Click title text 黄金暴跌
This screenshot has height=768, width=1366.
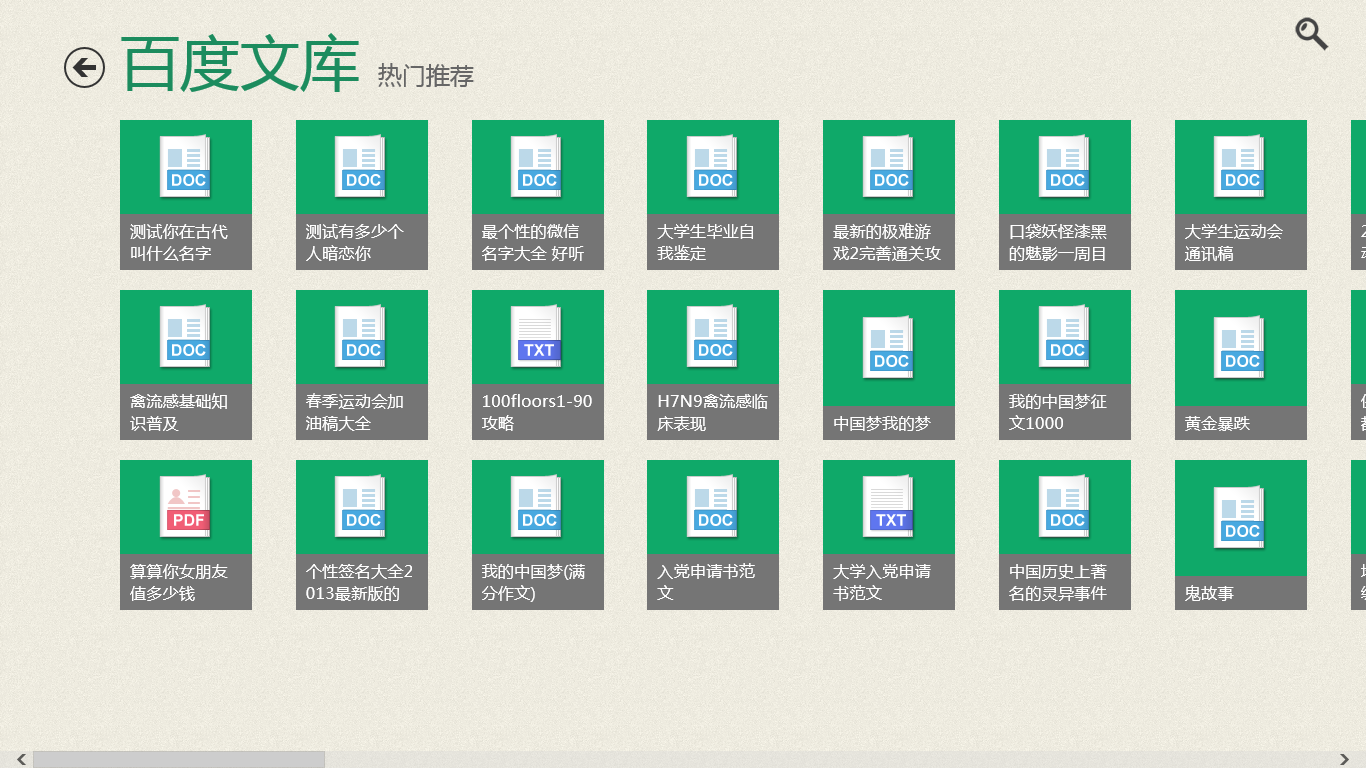coord(1218,424)
